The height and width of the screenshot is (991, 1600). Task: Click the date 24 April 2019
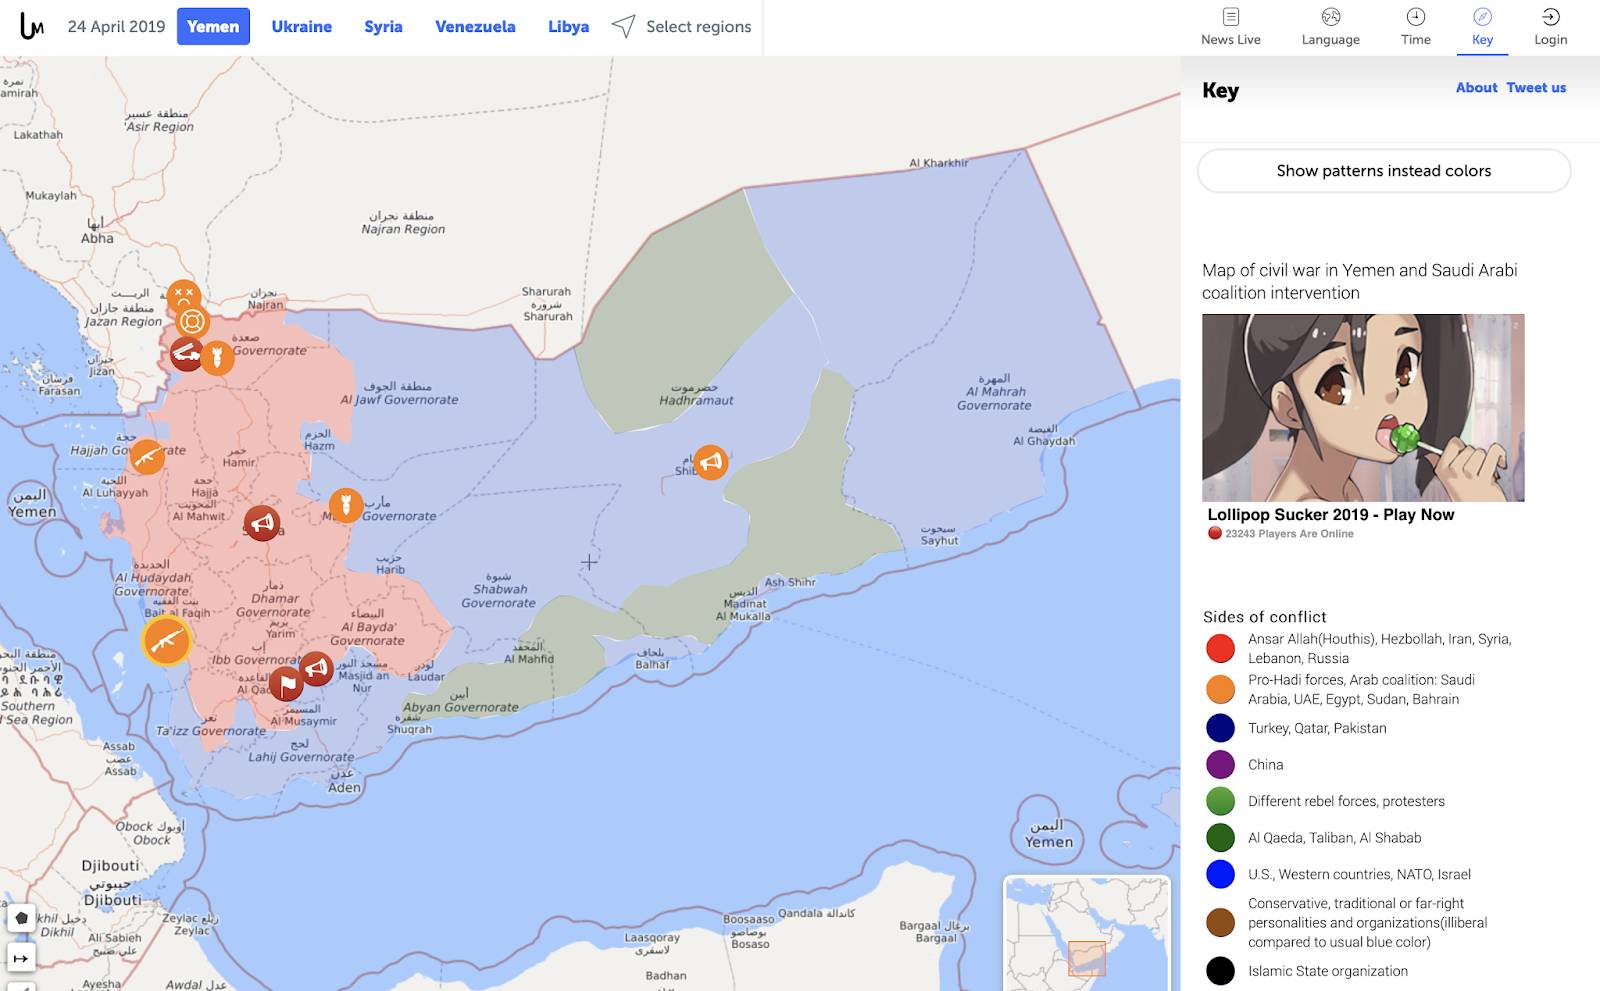pos(116,26)
